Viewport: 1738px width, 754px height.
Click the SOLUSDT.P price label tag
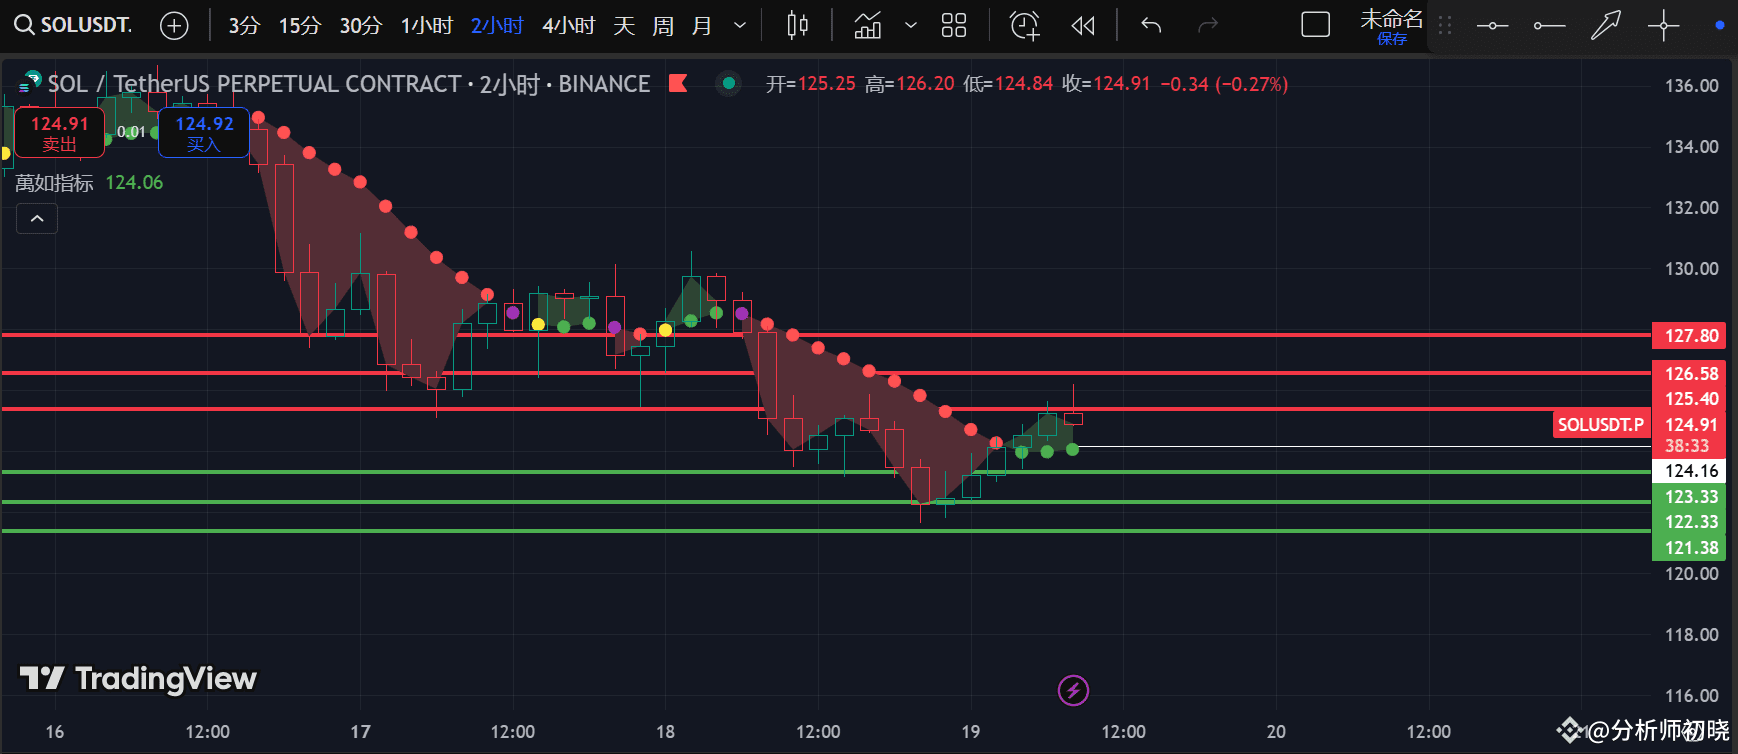point(1601,425)
